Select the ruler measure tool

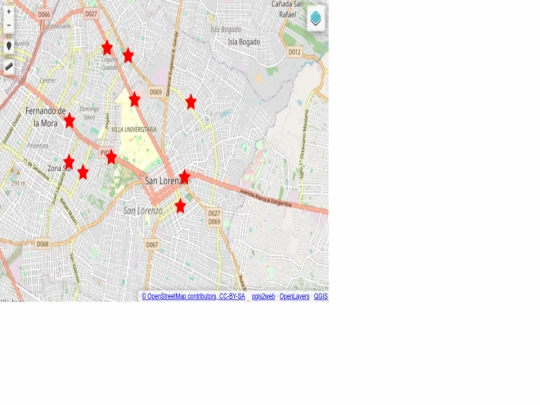pyautogui.click(x=9, y=67)
